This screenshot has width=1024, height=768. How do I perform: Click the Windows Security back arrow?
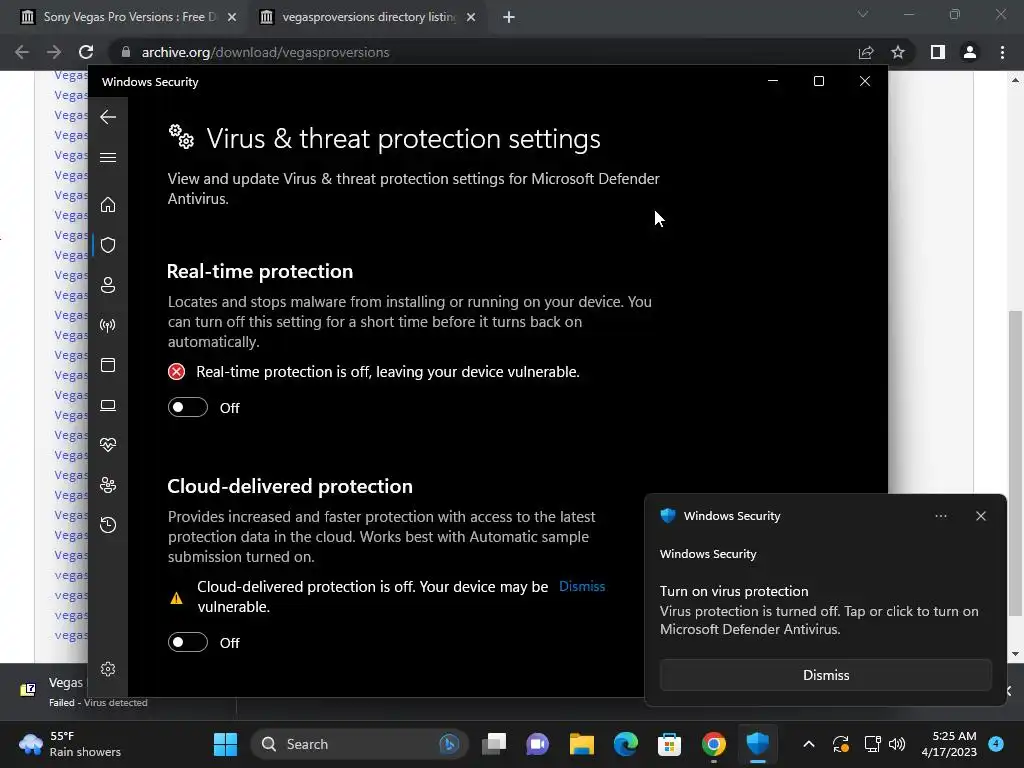[108, 118]
